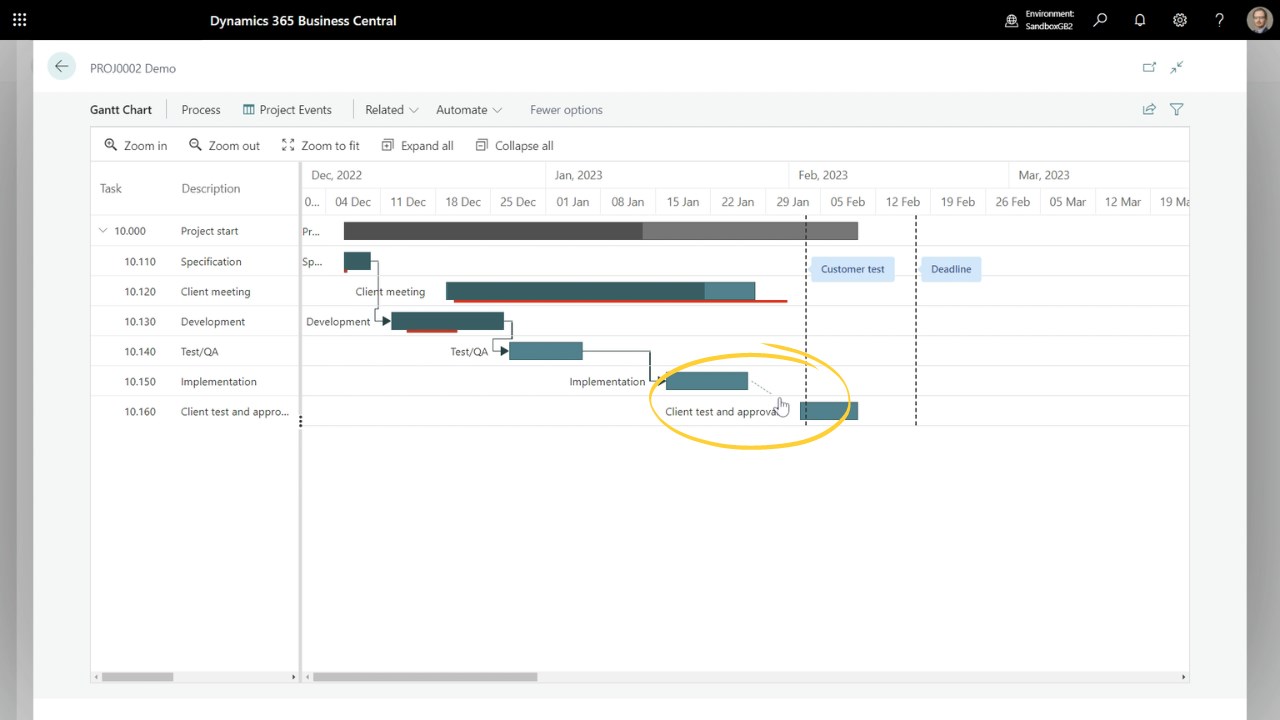Image resolution: width=1280 pixels, height=720 pixels.
Task: Click the Deadline milestone label
Action: [x=951, y=269]
